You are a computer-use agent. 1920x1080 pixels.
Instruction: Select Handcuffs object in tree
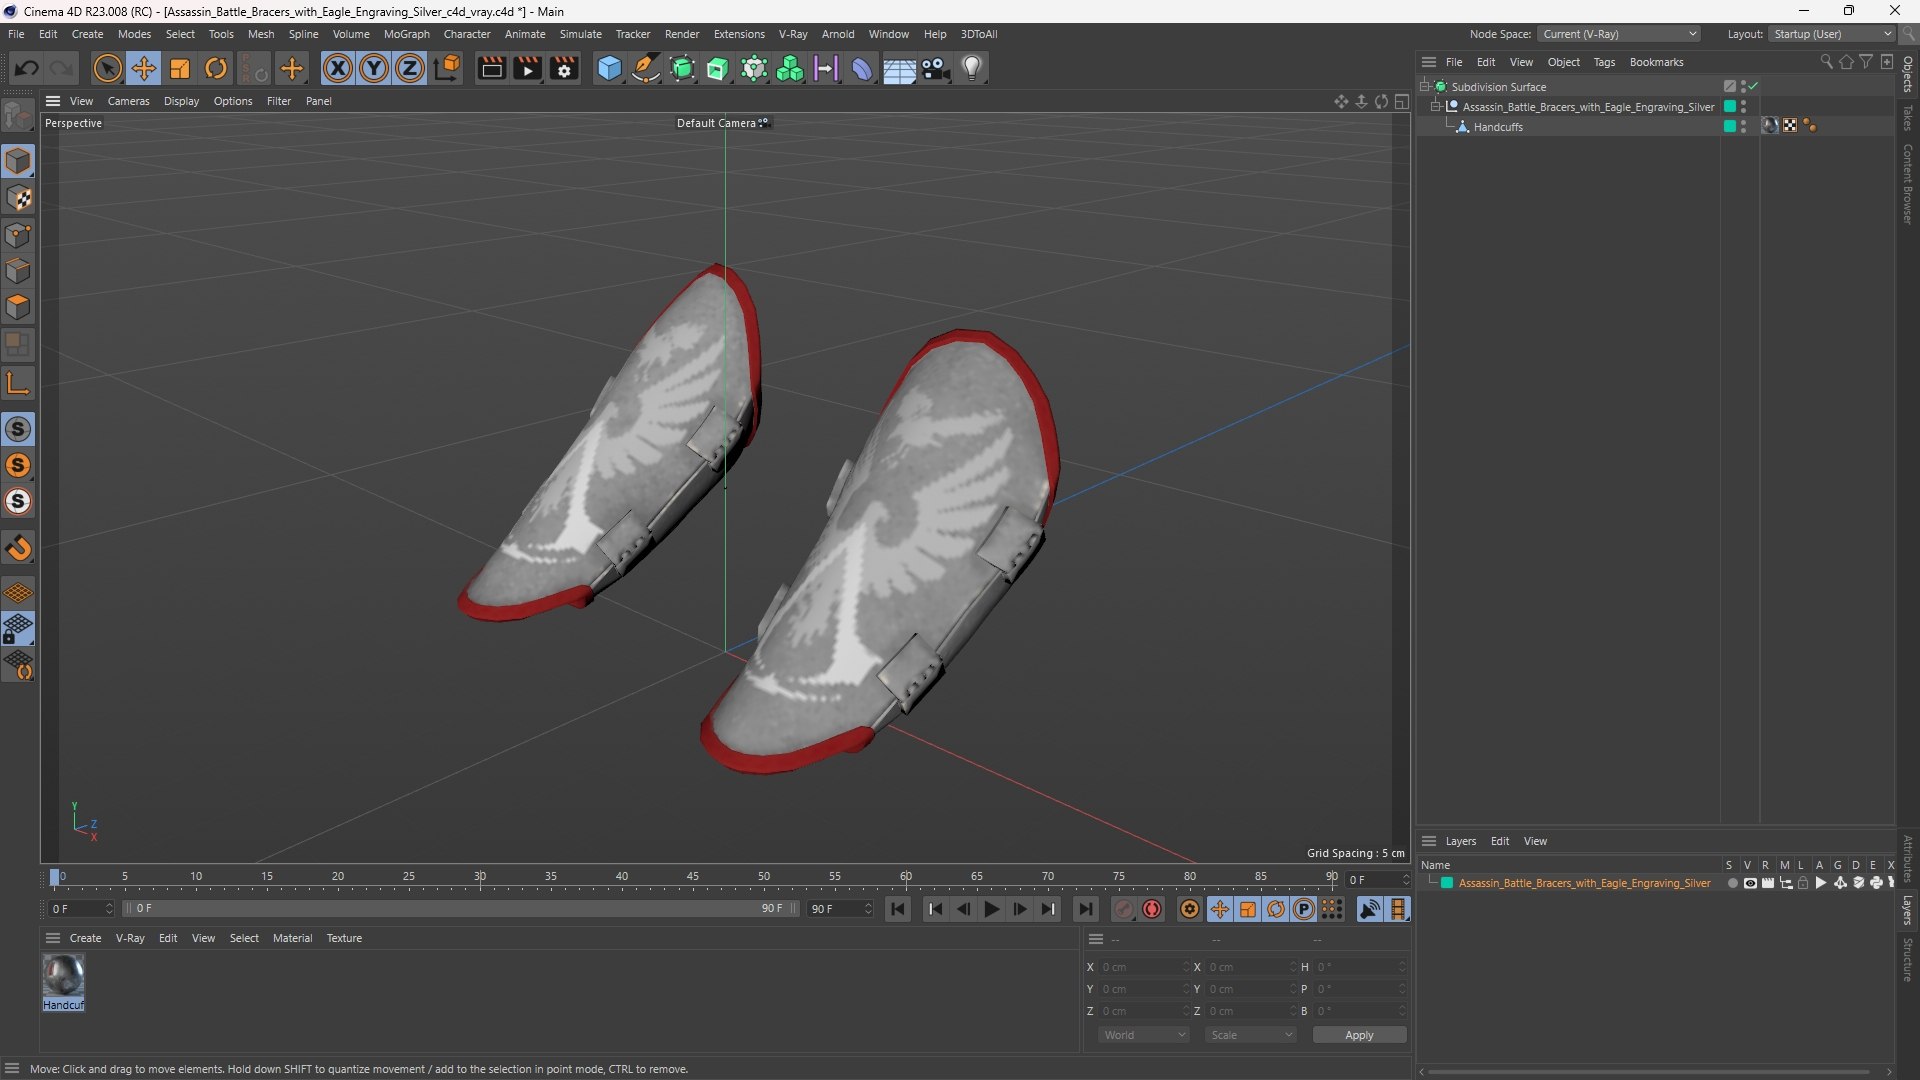[x=1497, y=127]
